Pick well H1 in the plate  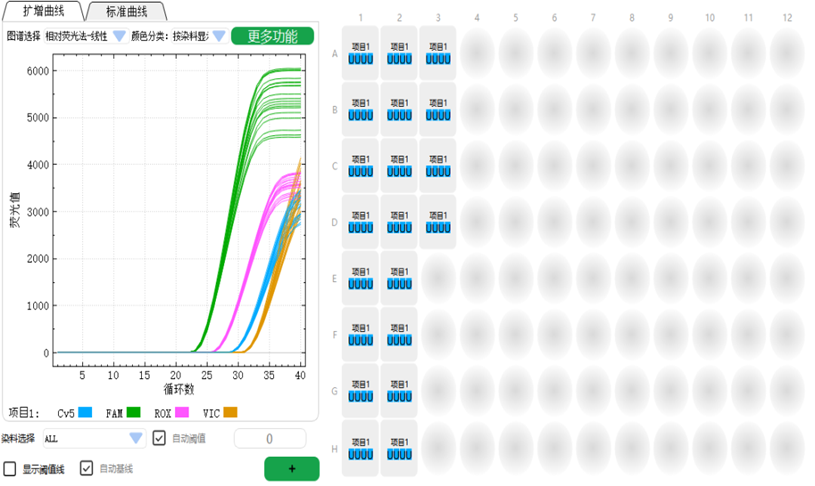point(360,447)
